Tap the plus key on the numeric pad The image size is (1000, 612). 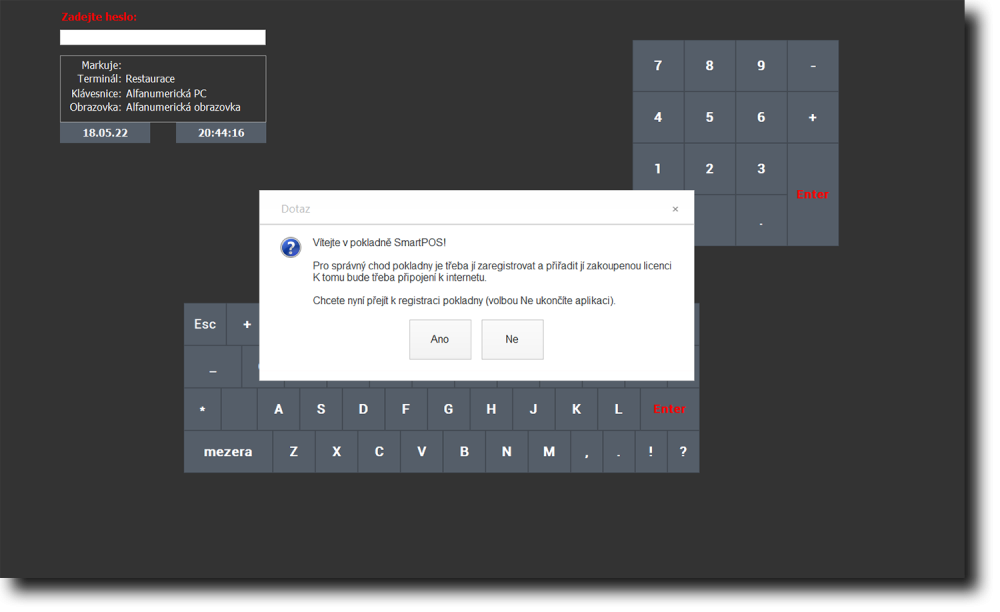(813, 117)
